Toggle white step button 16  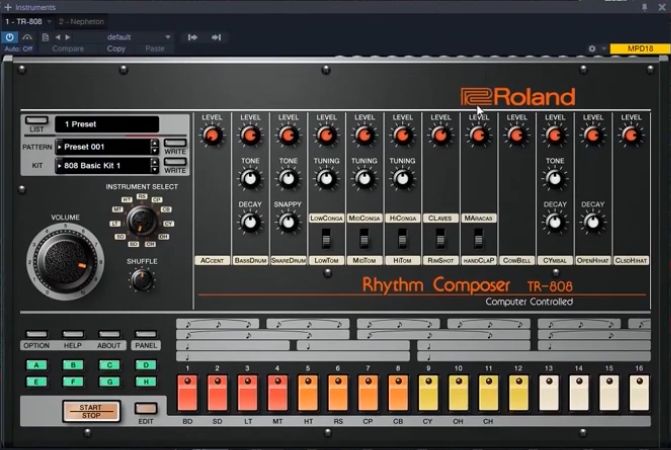click(x=639, y=393)
